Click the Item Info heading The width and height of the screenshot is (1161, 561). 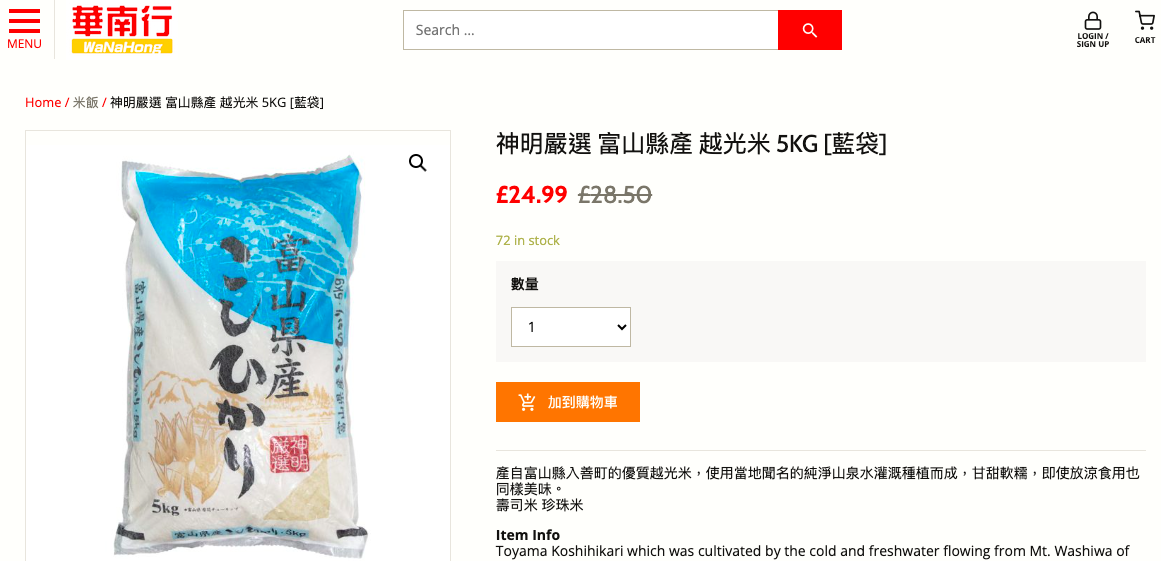pyautogui.click(x=528, y=535)
